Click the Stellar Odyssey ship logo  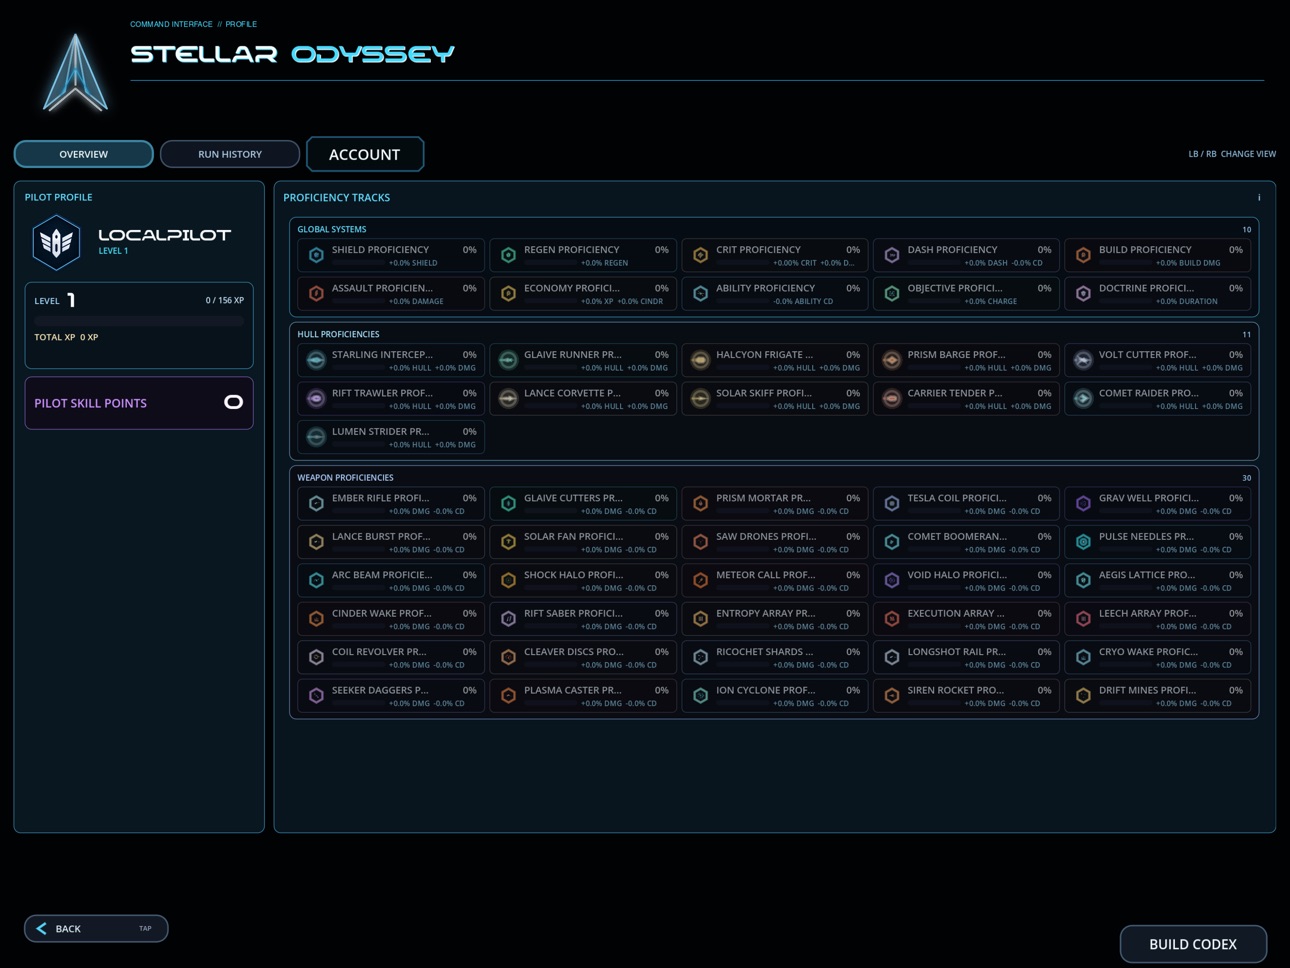click(75, 72)
